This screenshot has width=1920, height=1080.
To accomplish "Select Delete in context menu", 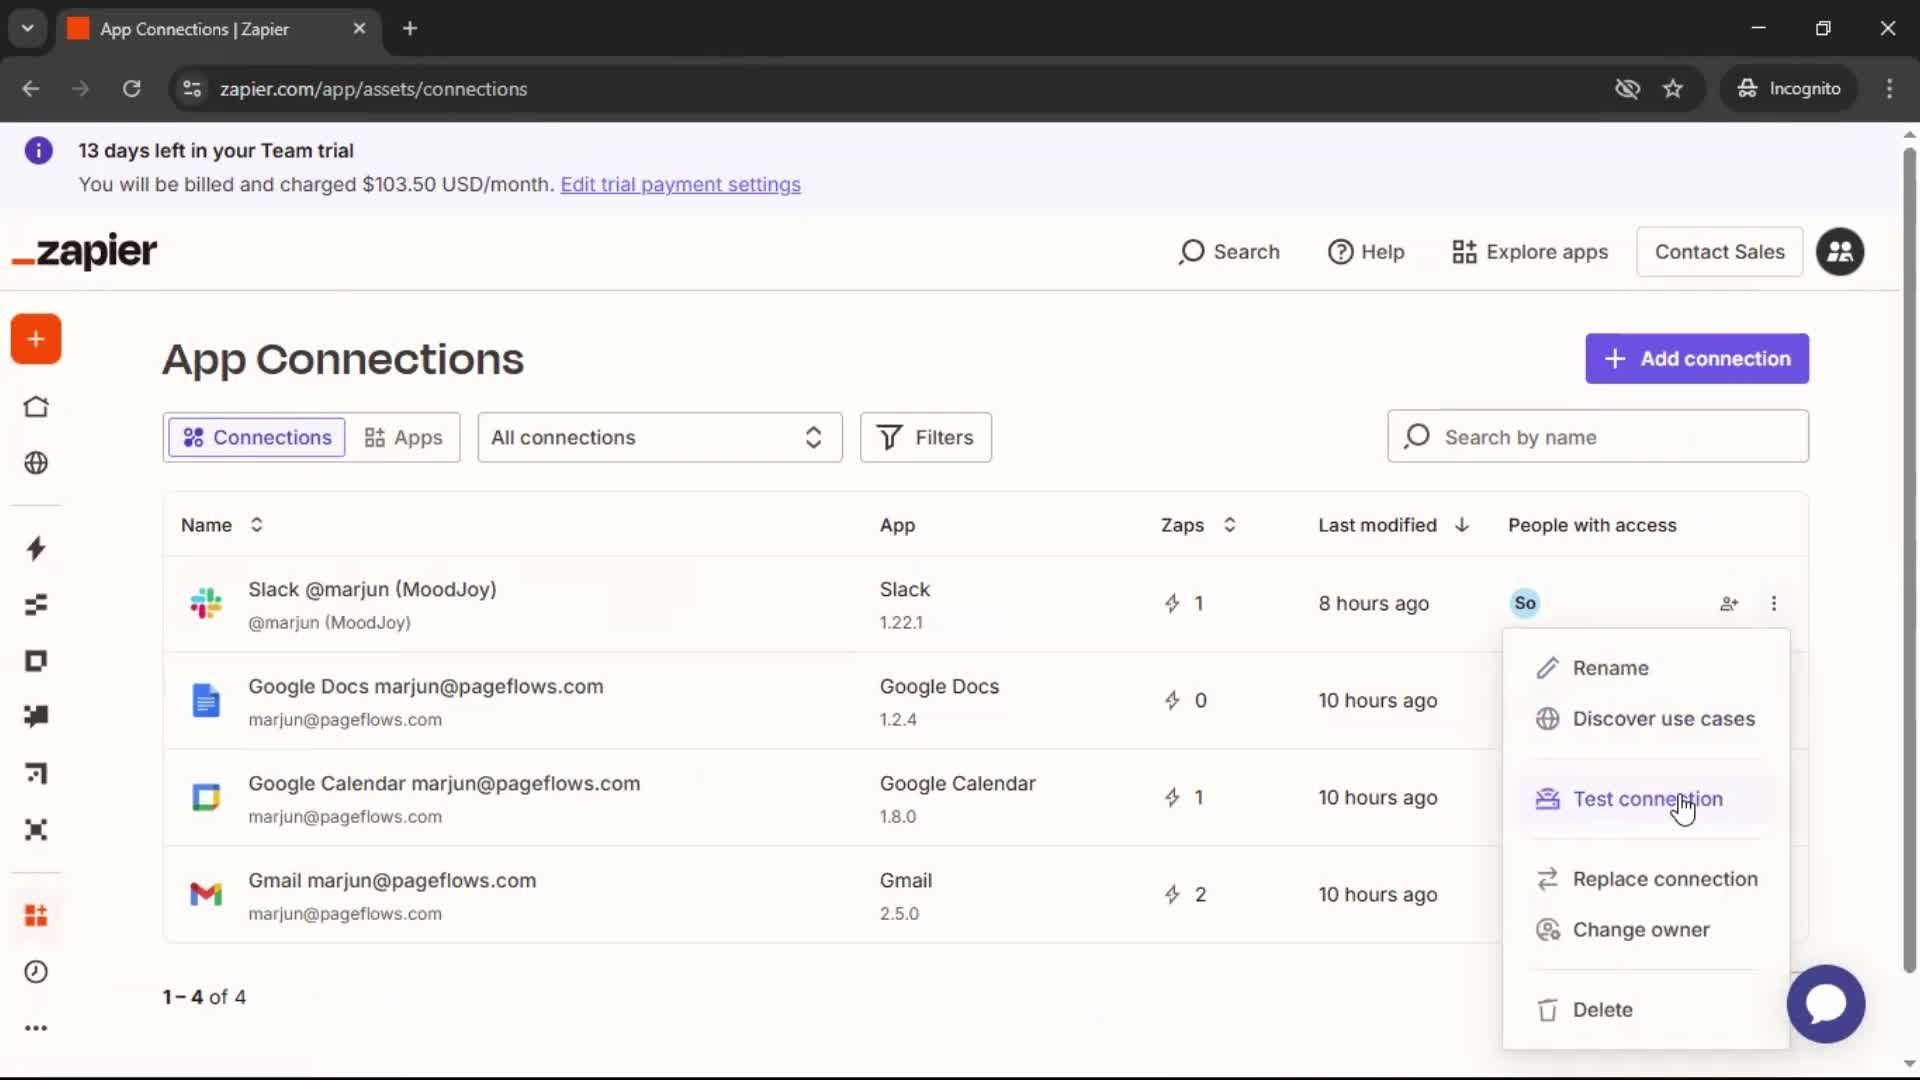I will [1646, 1010].
